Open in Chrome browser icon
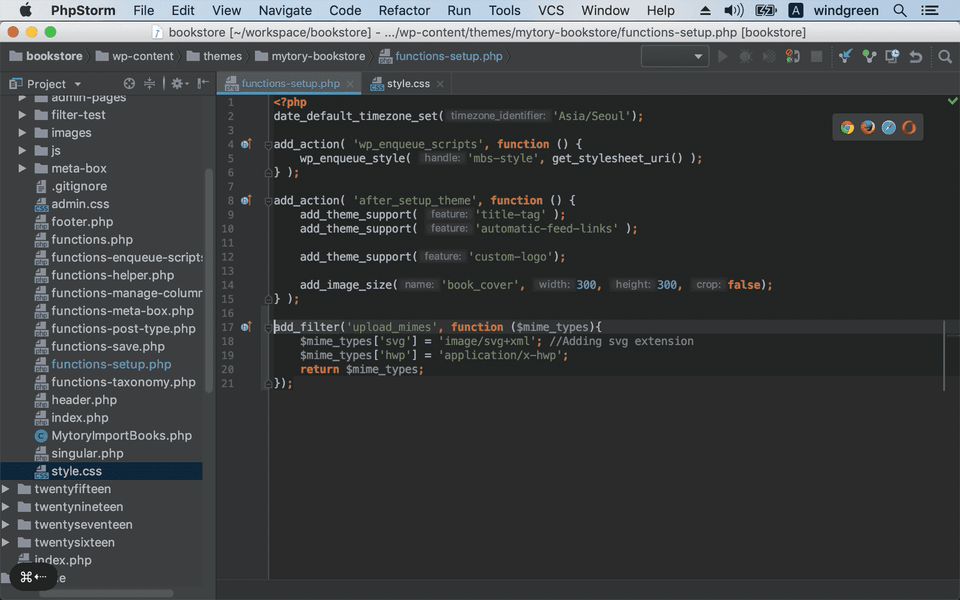The image size is (960, 600). click(x=847, y=127)
